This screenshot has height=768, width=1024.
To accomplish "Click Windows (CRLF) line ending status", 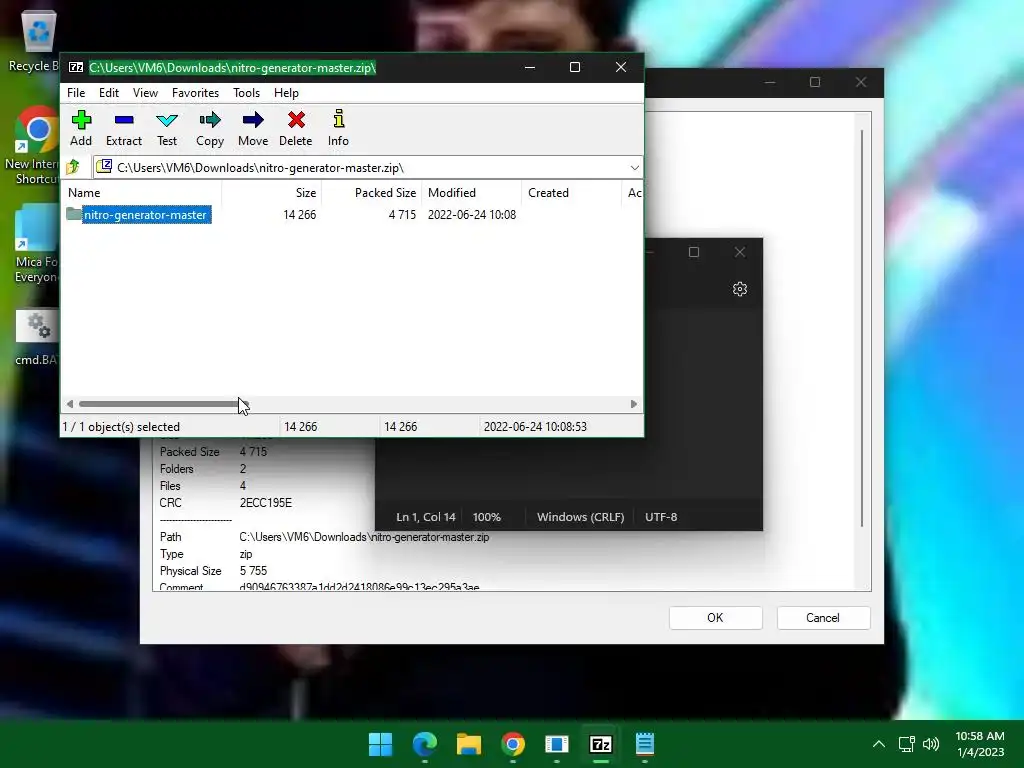I will [581, 517].
